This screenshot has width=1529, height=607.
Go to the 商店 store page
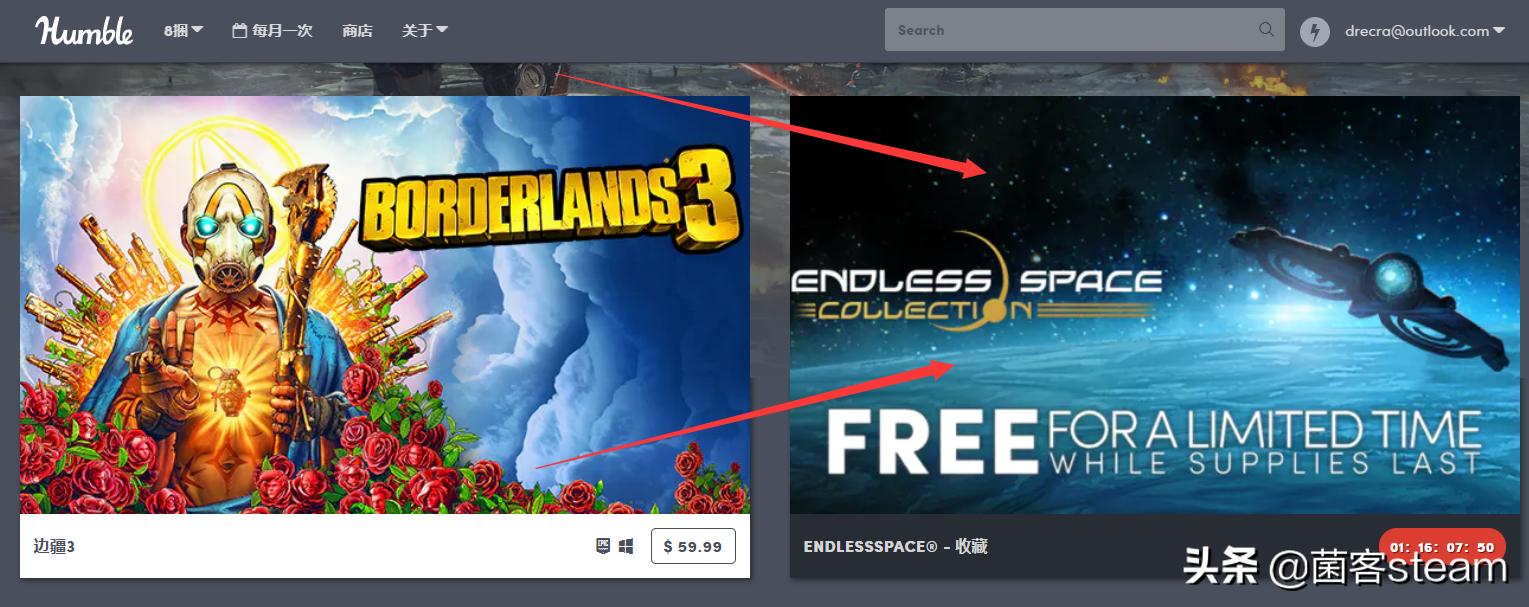(357, 31)
